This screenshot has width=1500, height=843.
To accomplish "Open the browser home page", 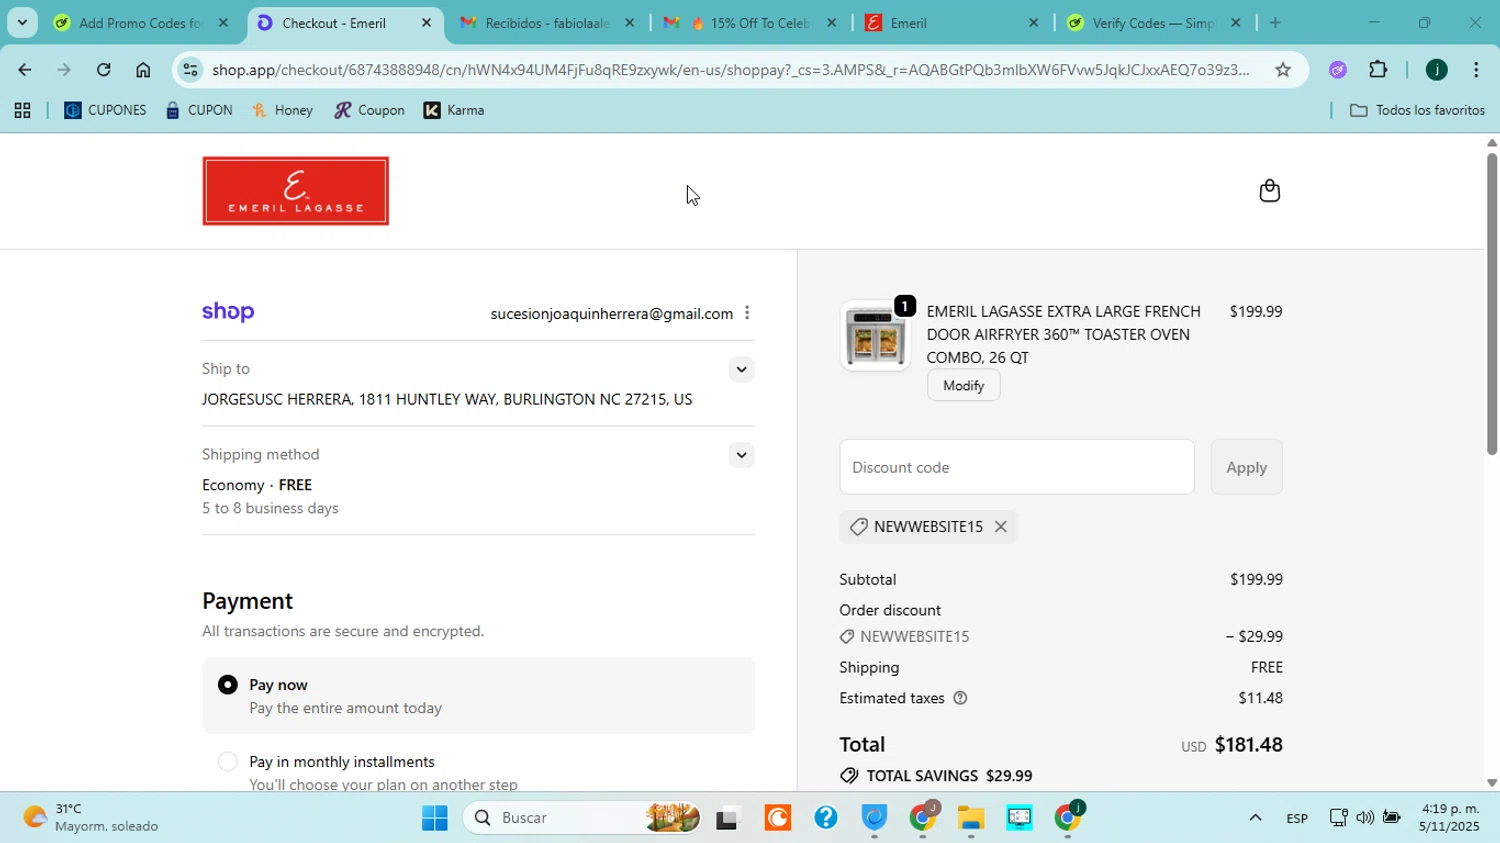I will [x=143, y=70].
